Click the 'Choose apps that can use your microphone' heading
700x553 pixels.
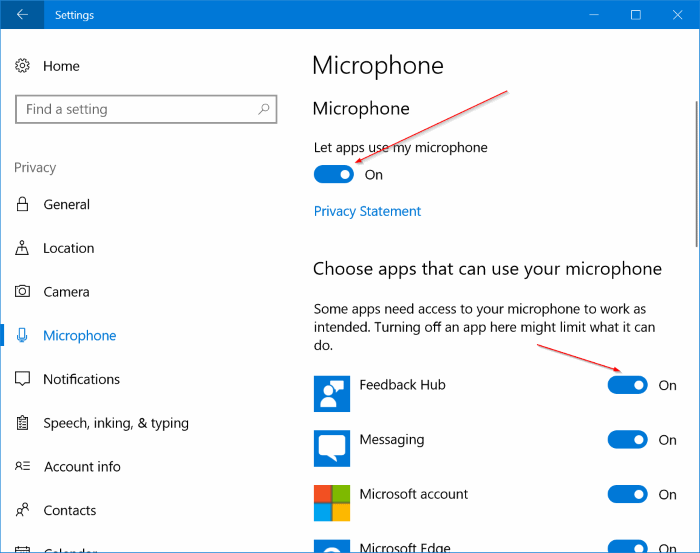click(487, 269)
